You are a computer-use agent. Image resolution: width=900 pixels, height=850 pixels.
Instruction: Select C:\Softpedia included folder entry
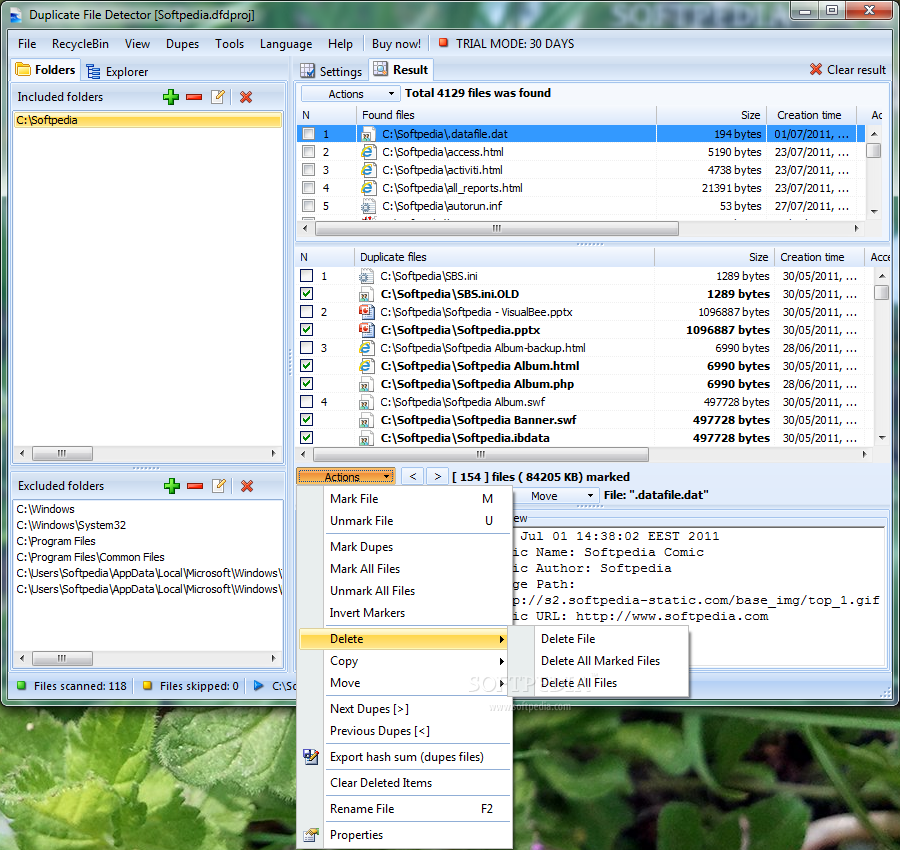tap(148, 120)
